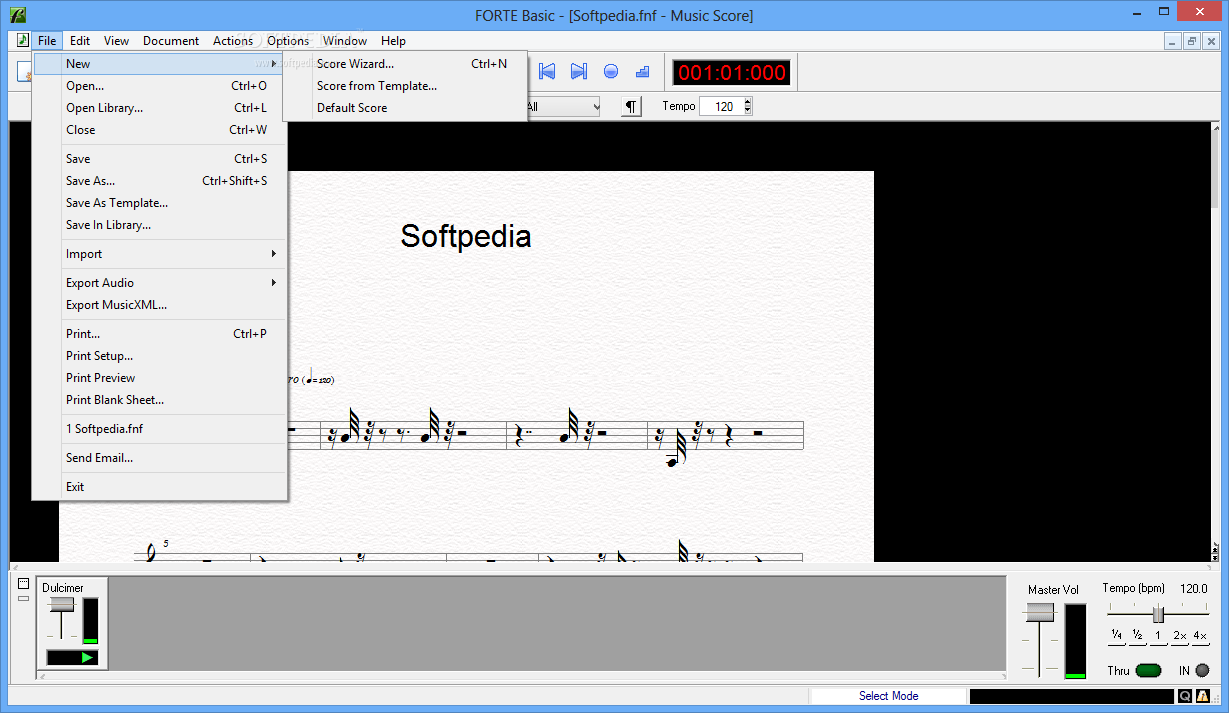Open the View menu
1229x713 pixels.
pos(116,41)
